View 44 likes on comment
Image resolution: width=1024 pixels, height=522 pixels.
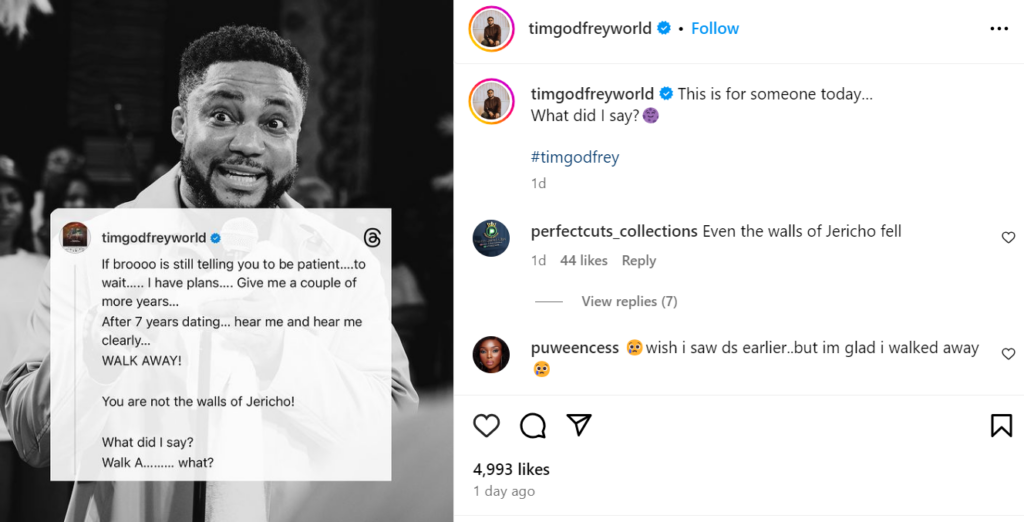[x=584, y=260]
